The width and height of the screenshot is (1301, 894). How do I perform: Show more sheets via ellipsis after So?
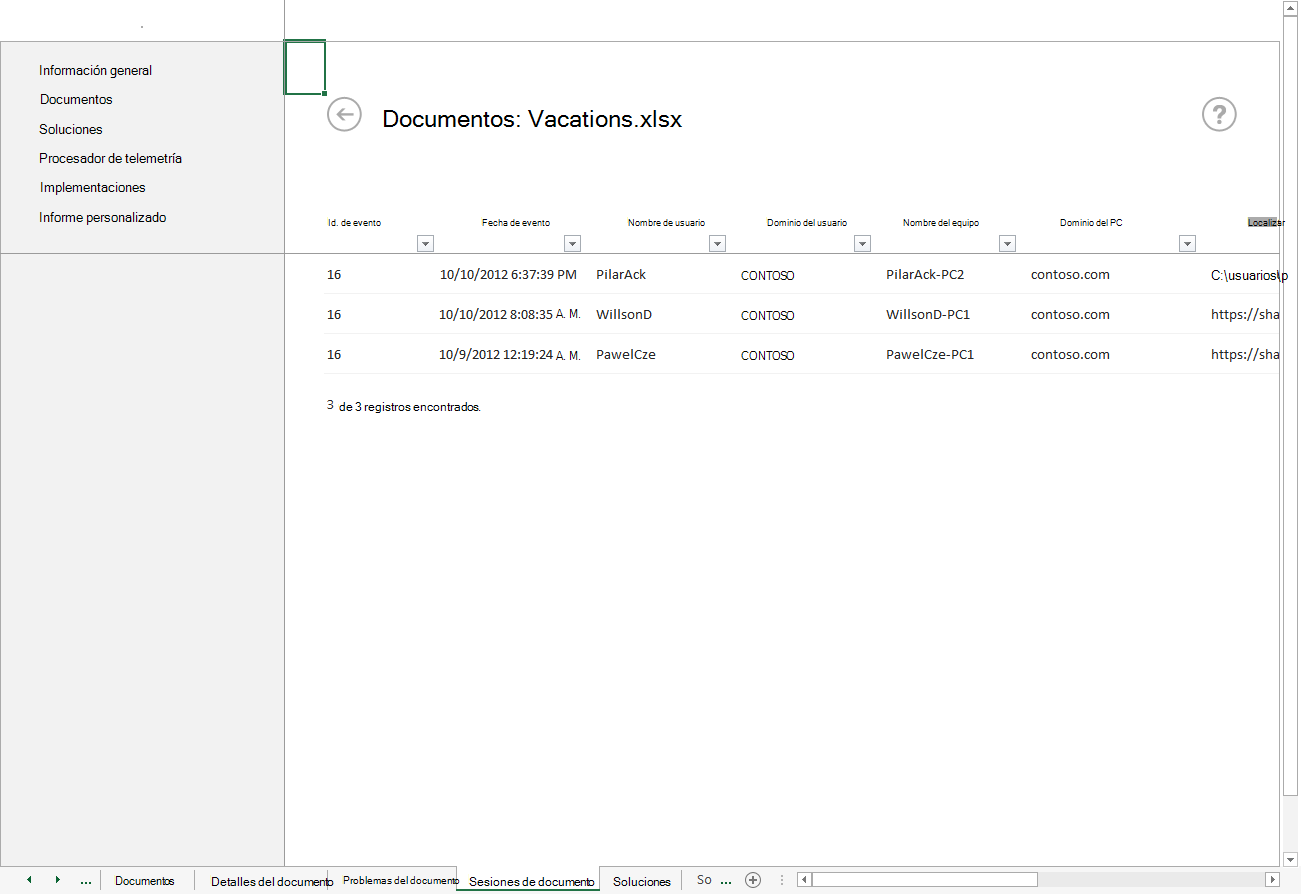[x=725, y=881]
